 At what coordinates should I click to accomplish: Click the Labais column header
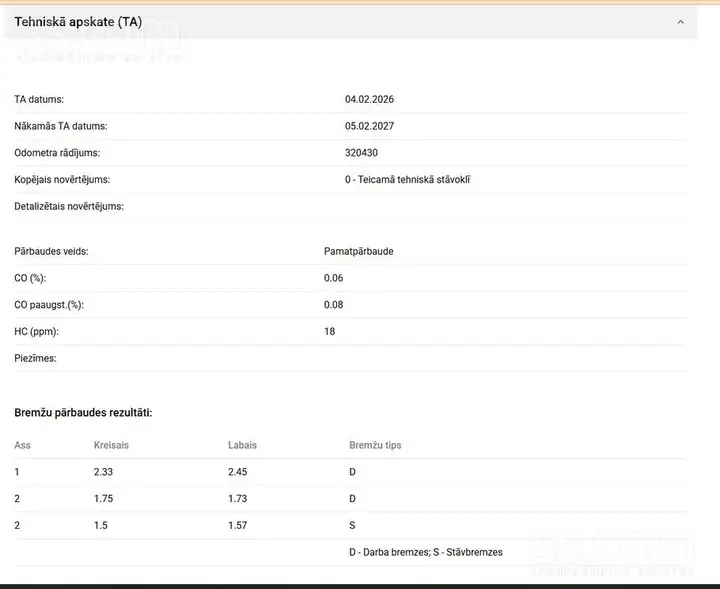tap(242, 445)
